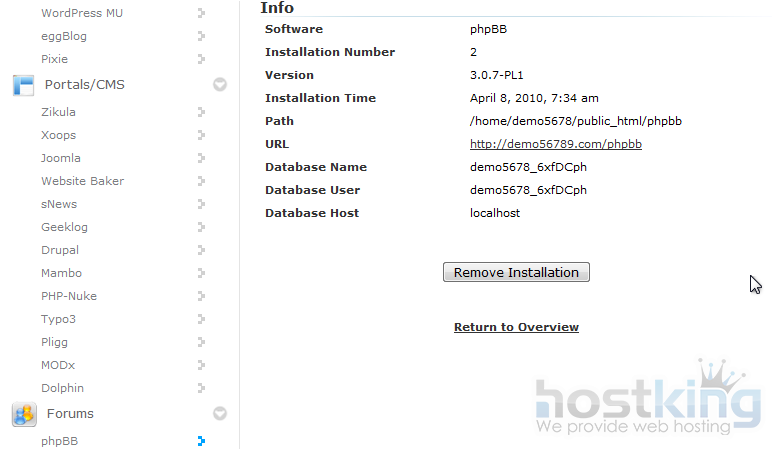This screenshot has width=776, height=450.
Task: Choose Website Baker in the sidebar
Action: point(82,181)
